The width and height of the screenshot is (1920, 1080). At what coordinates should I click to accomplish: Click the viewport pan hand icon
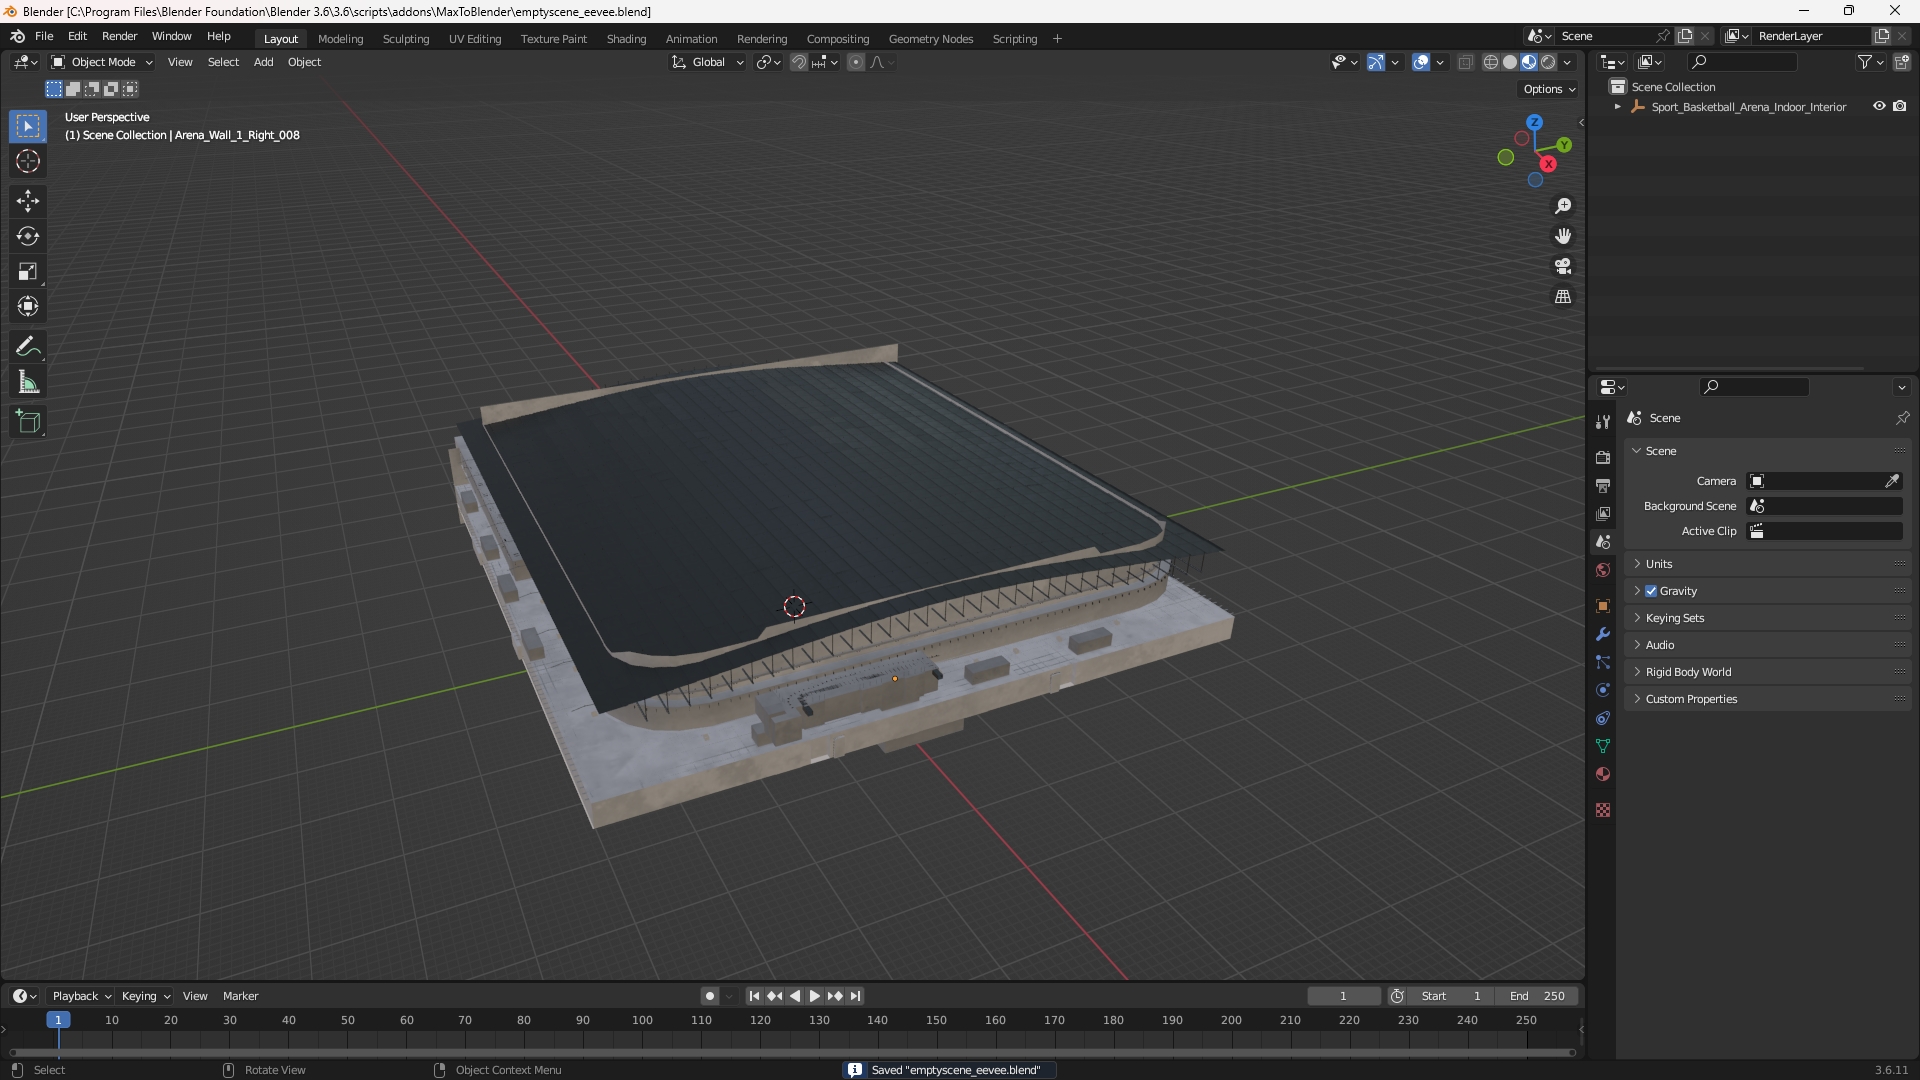coord(1563,236)
